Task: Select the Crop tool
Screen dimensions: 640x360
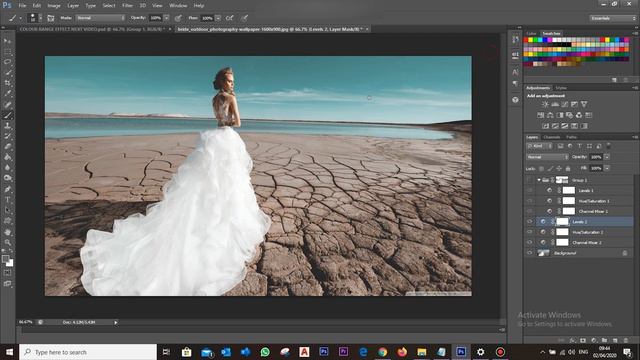Action: point(7,83)
